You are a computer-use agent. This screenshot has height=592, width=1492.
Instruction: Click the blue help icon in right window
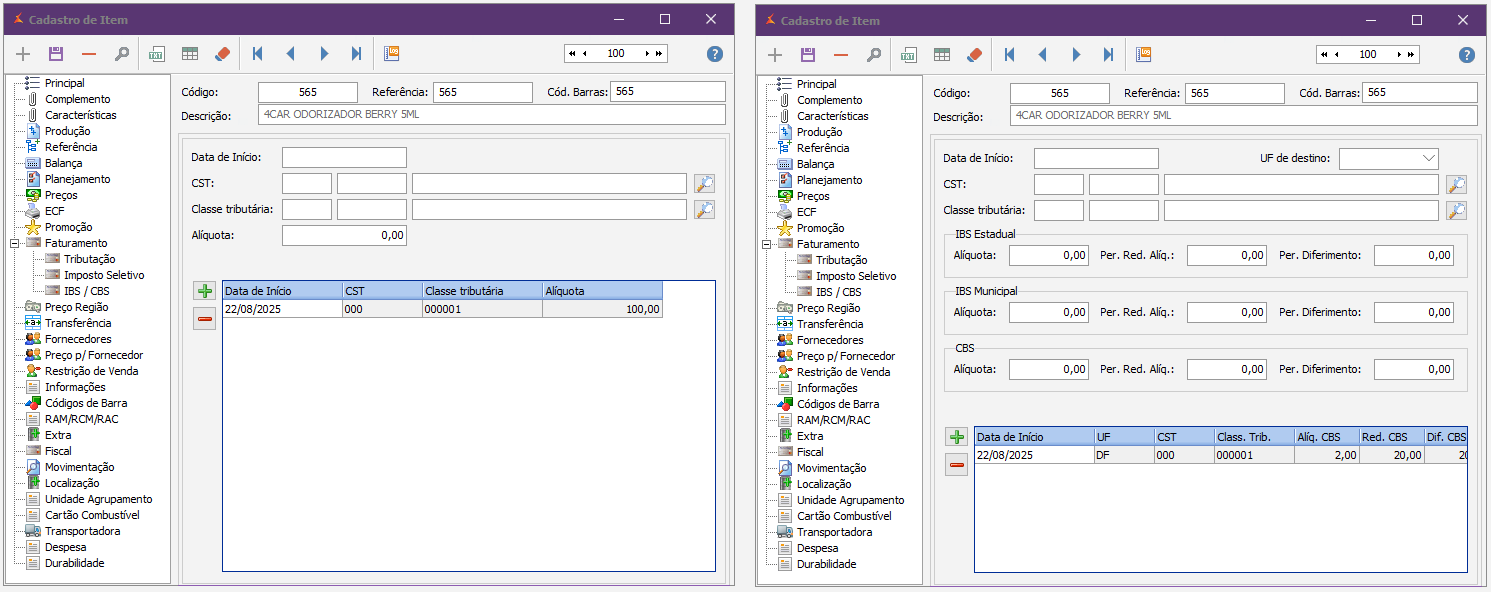[1466, 55]
